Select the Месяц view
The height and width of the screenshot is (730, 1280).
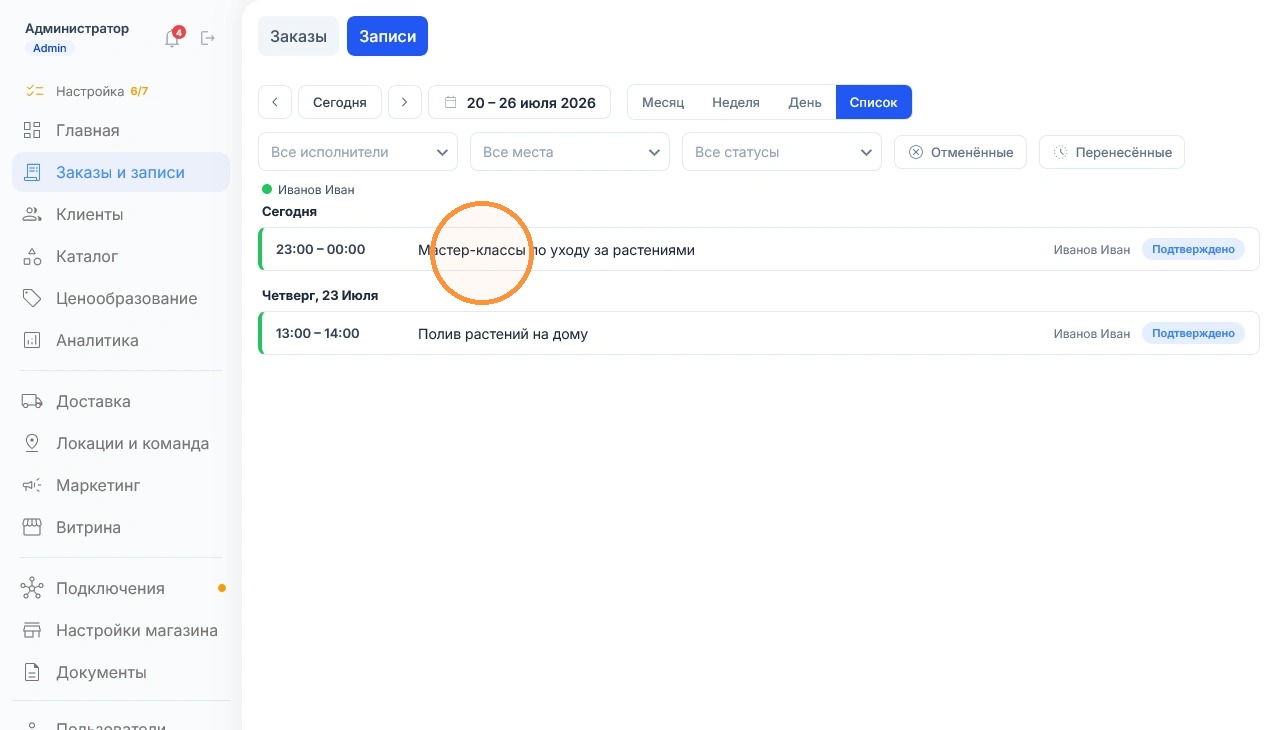click(663, 102)
